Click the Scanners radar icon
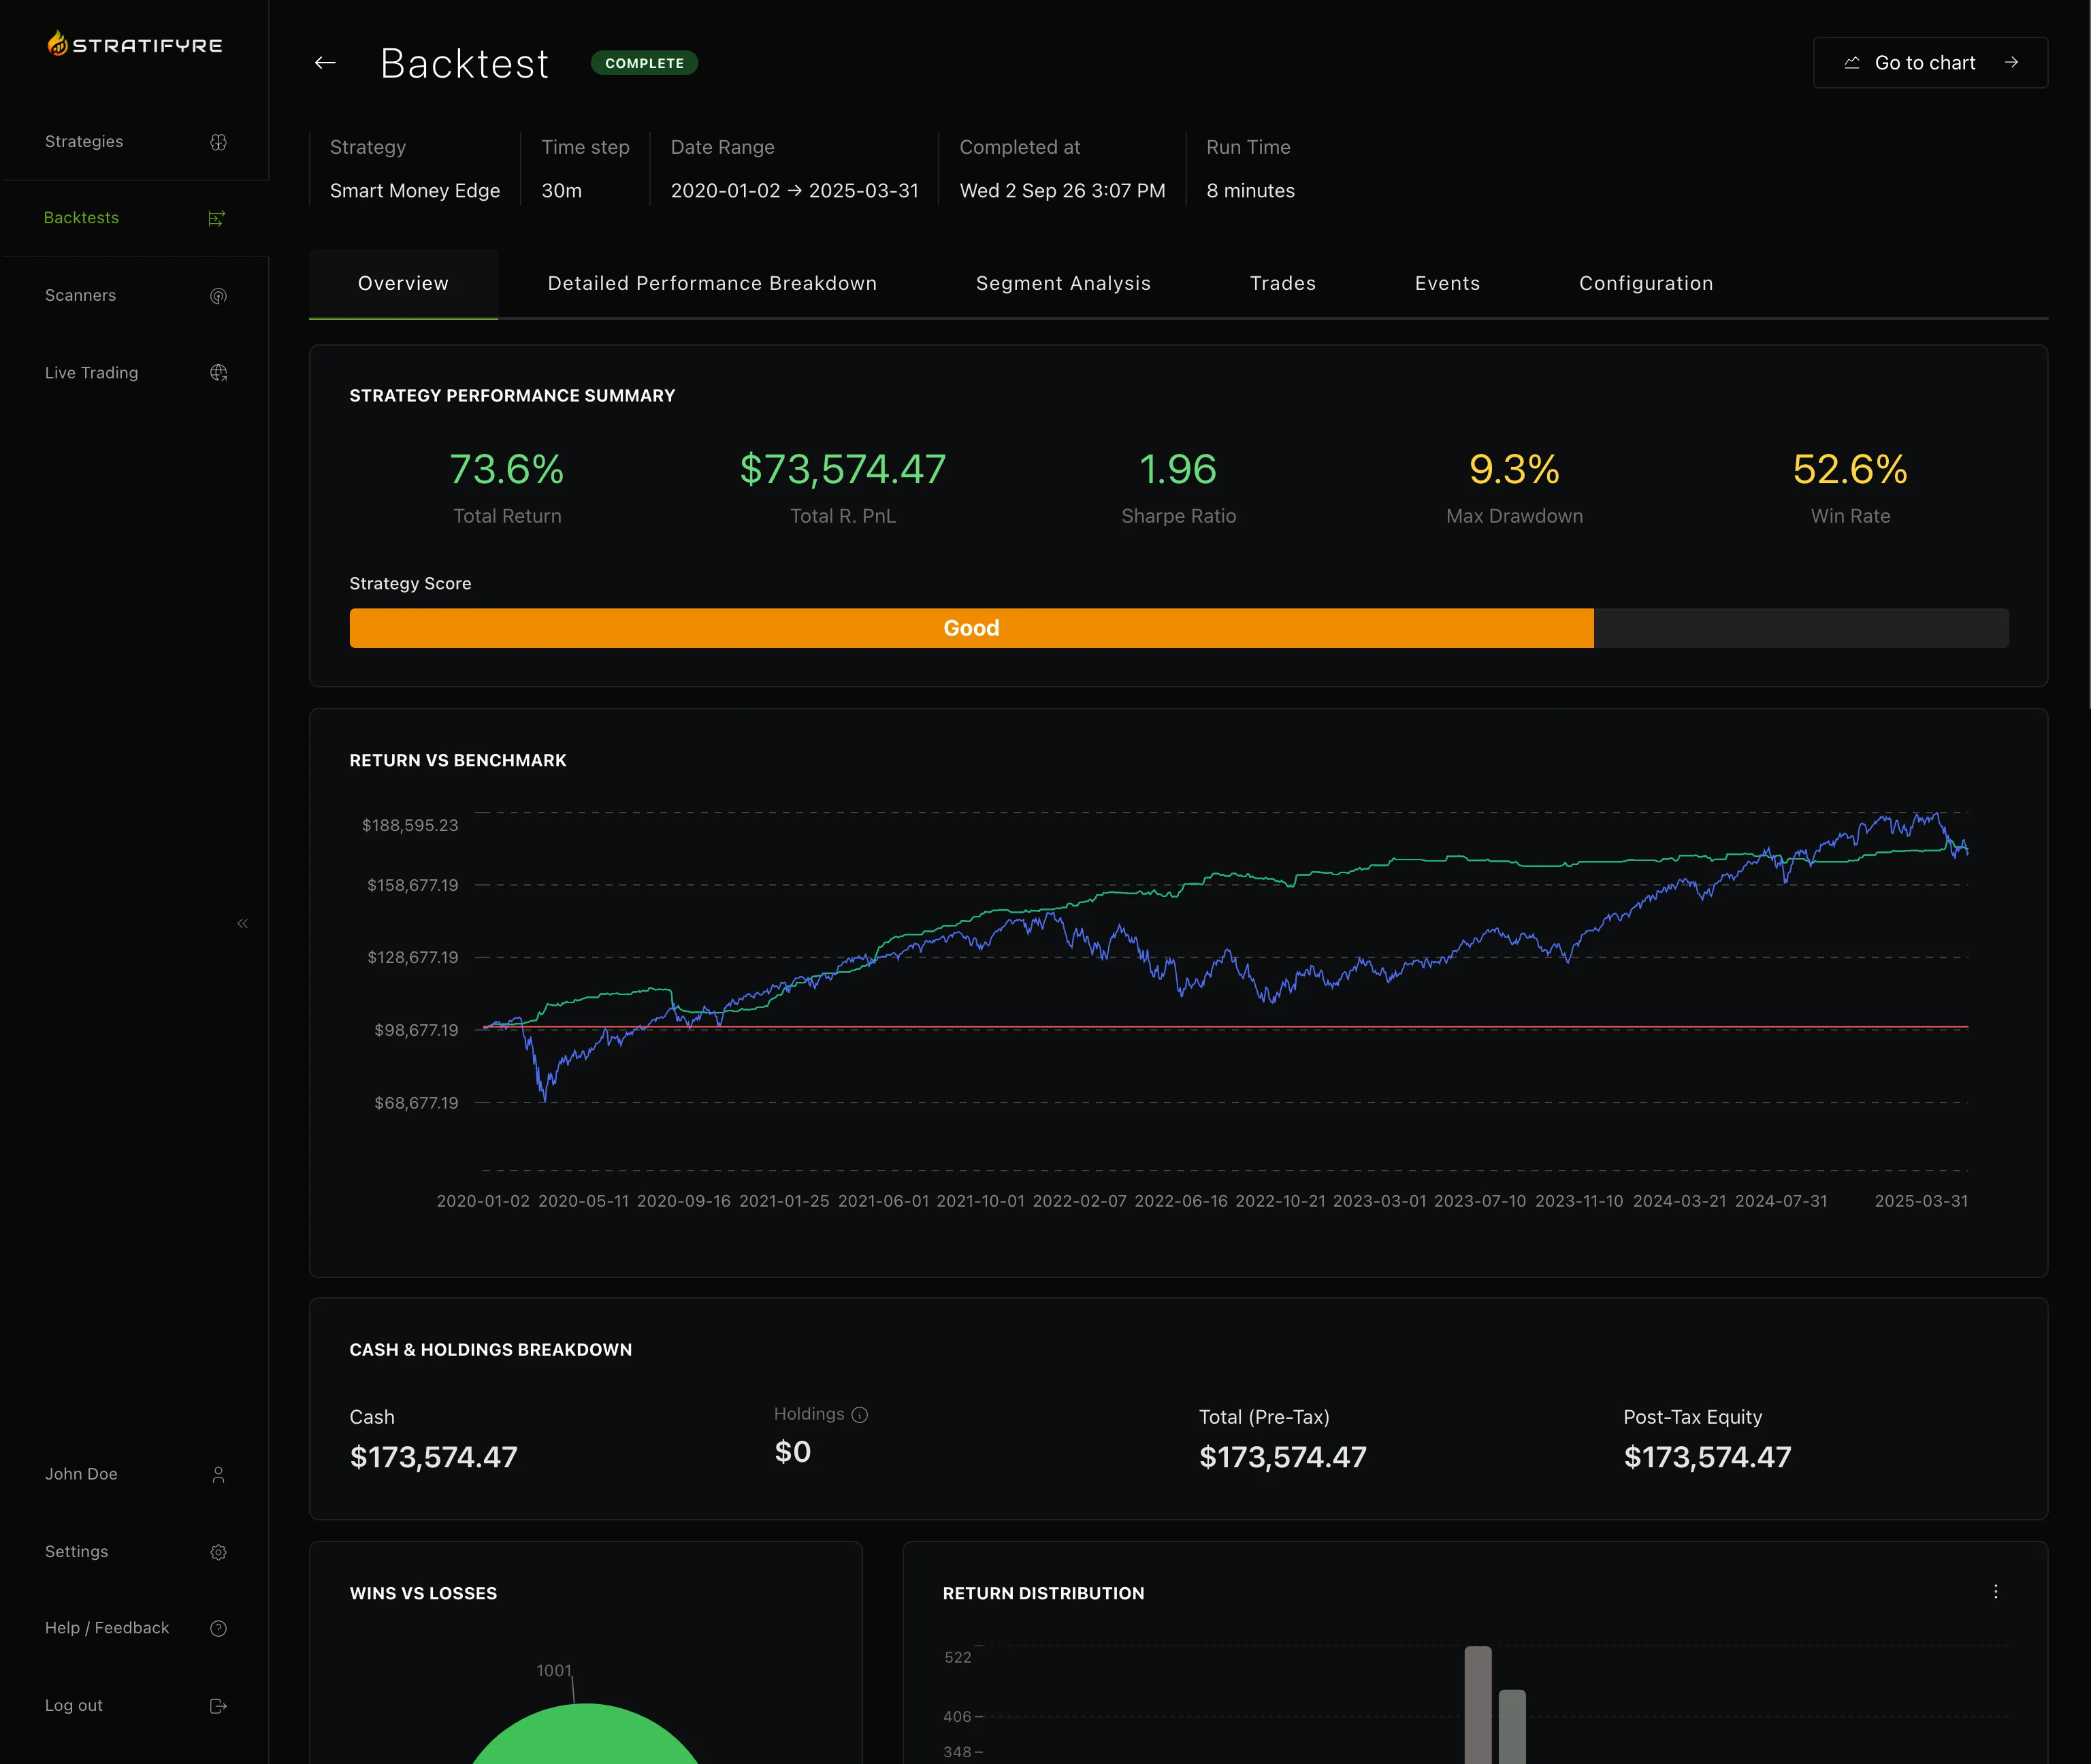Viewport: 2091px width, 1764px height. click(x=218, y=296)
